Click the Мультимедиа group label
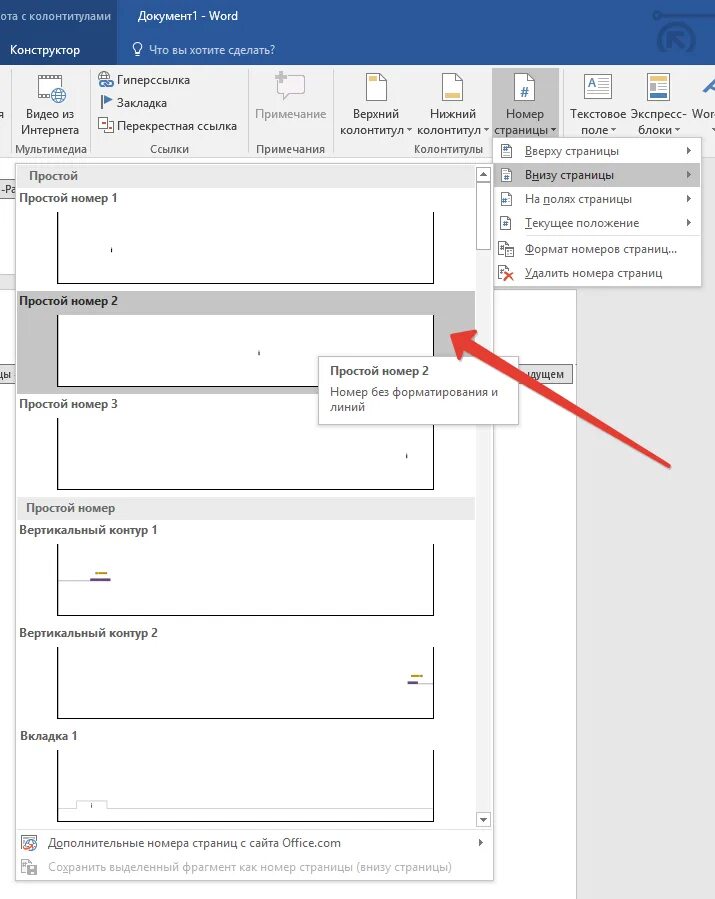715x899 pixels. [51, 149]
